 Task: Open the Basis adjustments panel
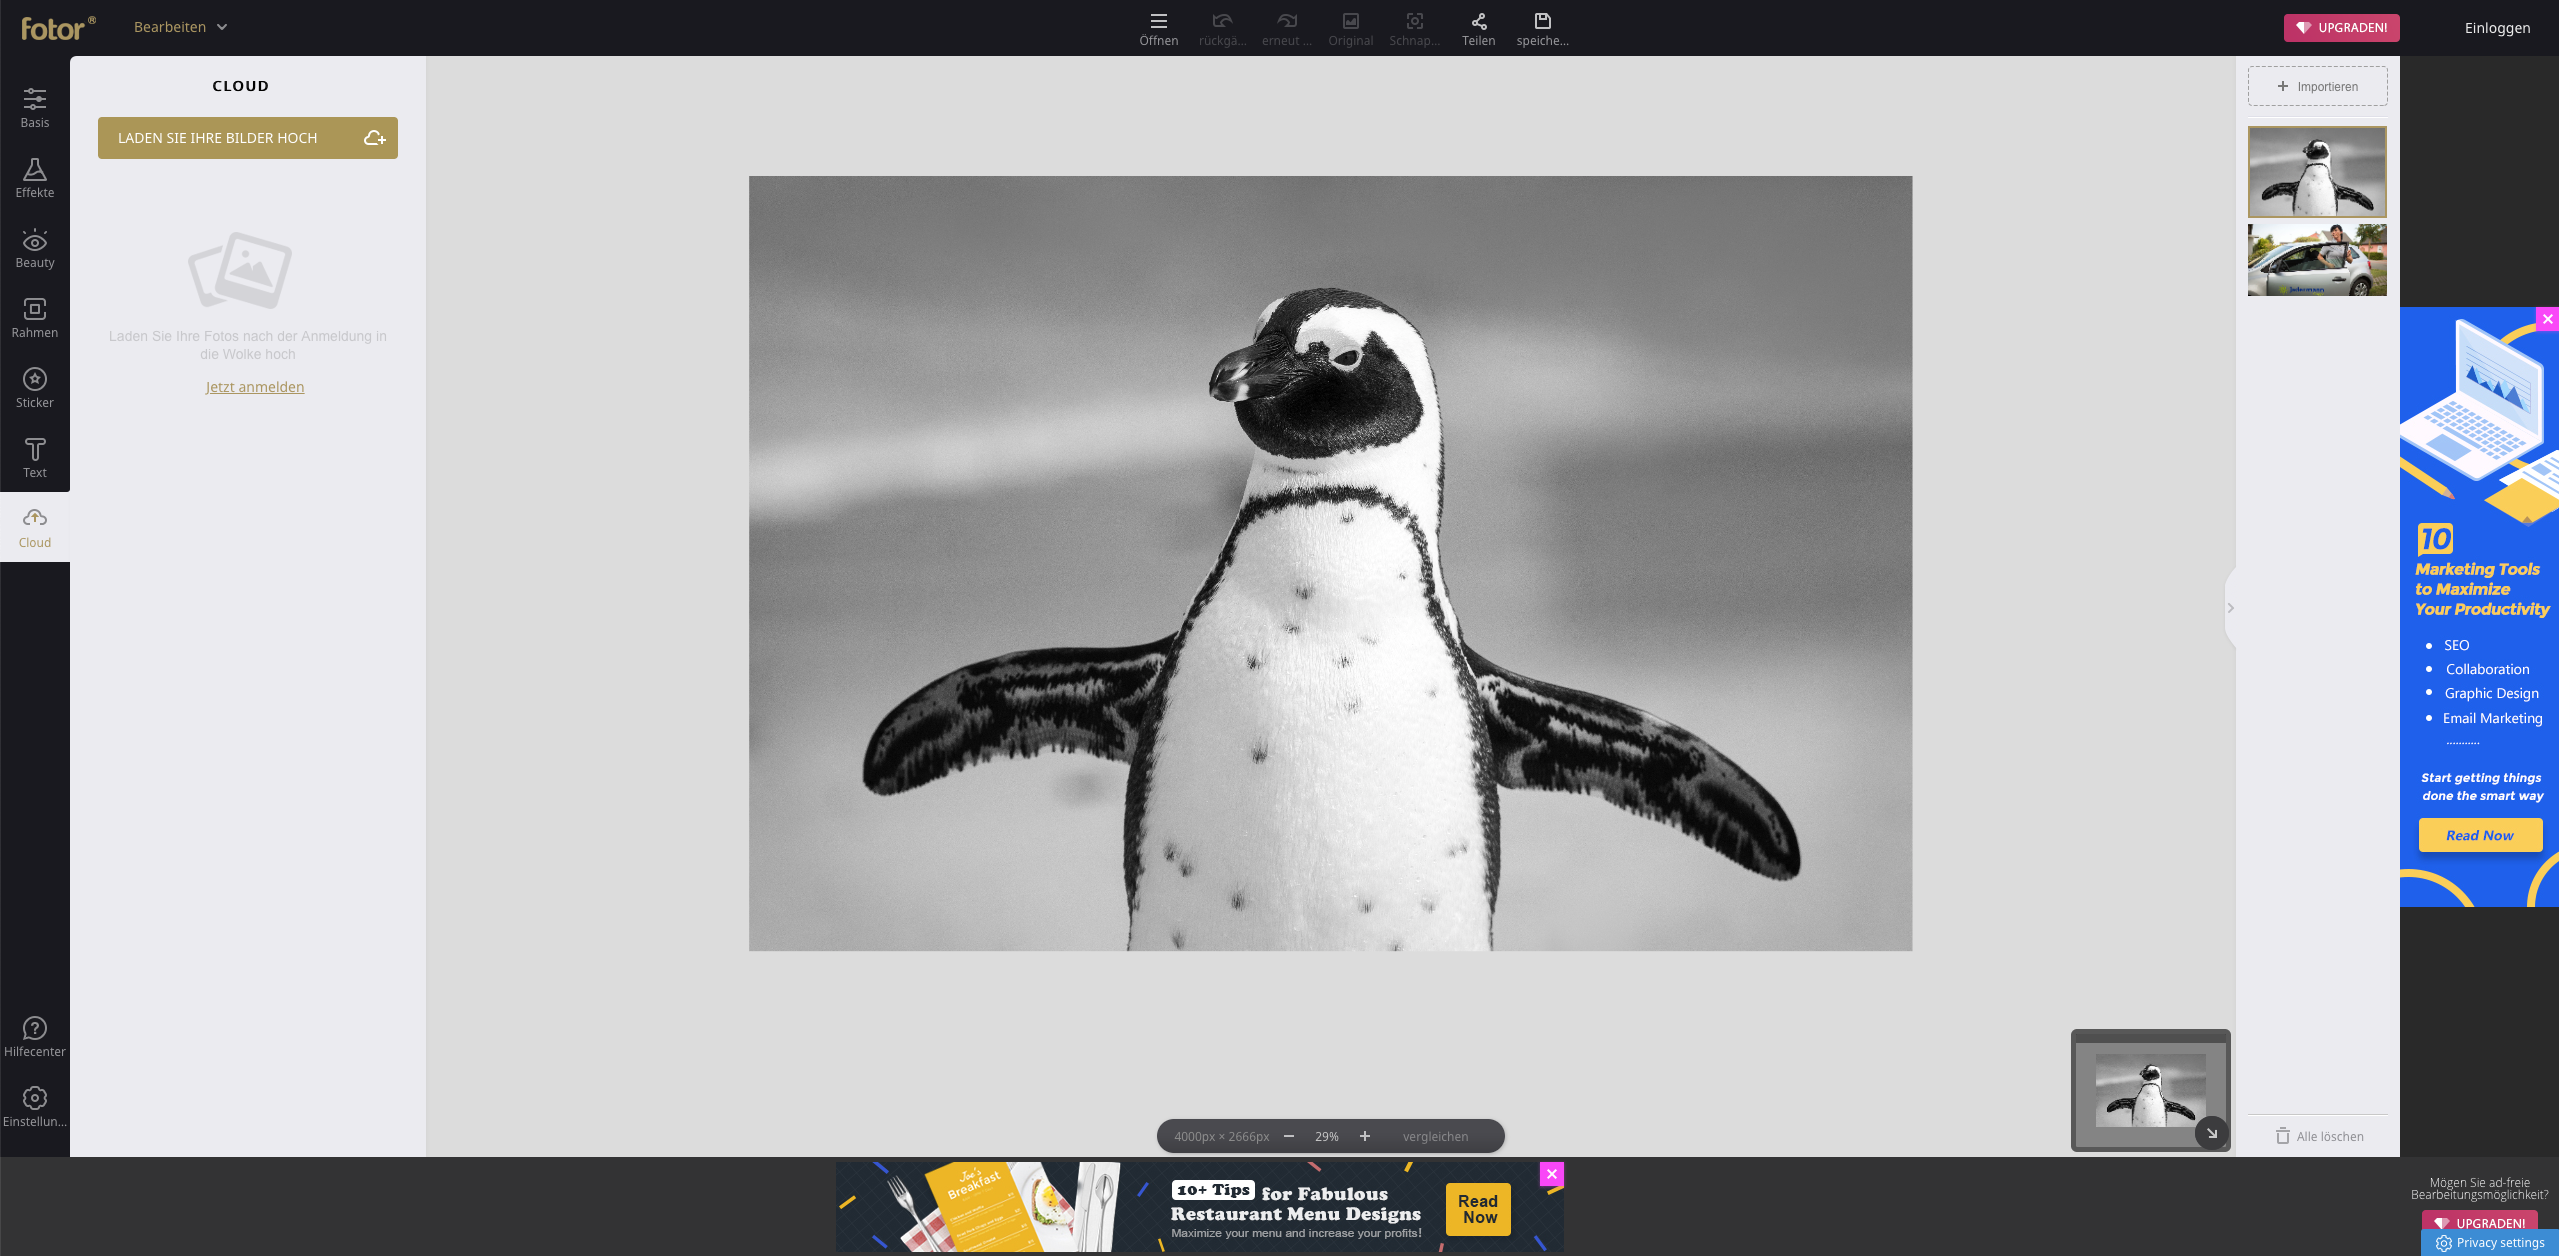click(35, 108)
